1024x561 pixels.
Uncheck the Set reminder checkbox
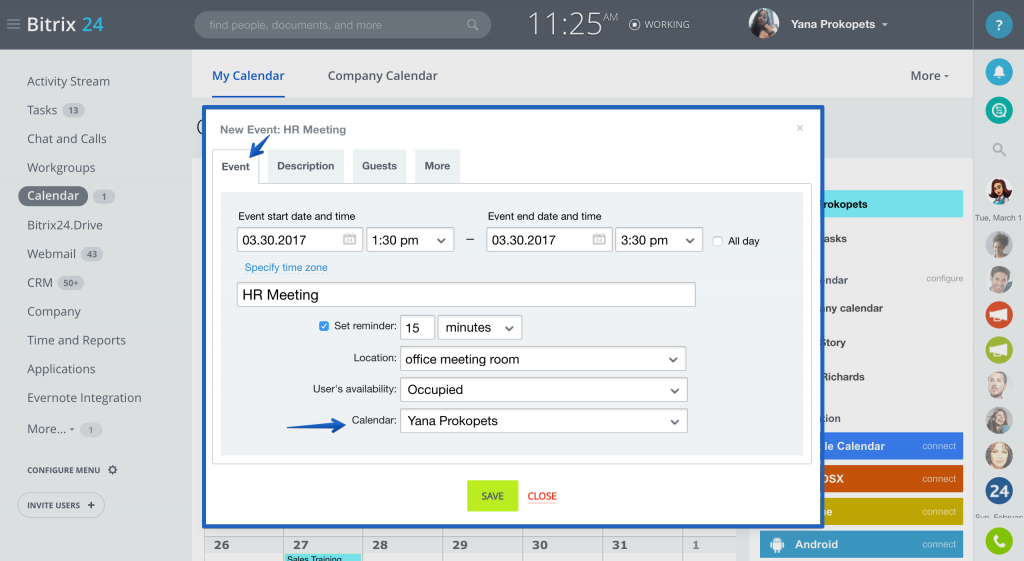(x=324, y=326)
